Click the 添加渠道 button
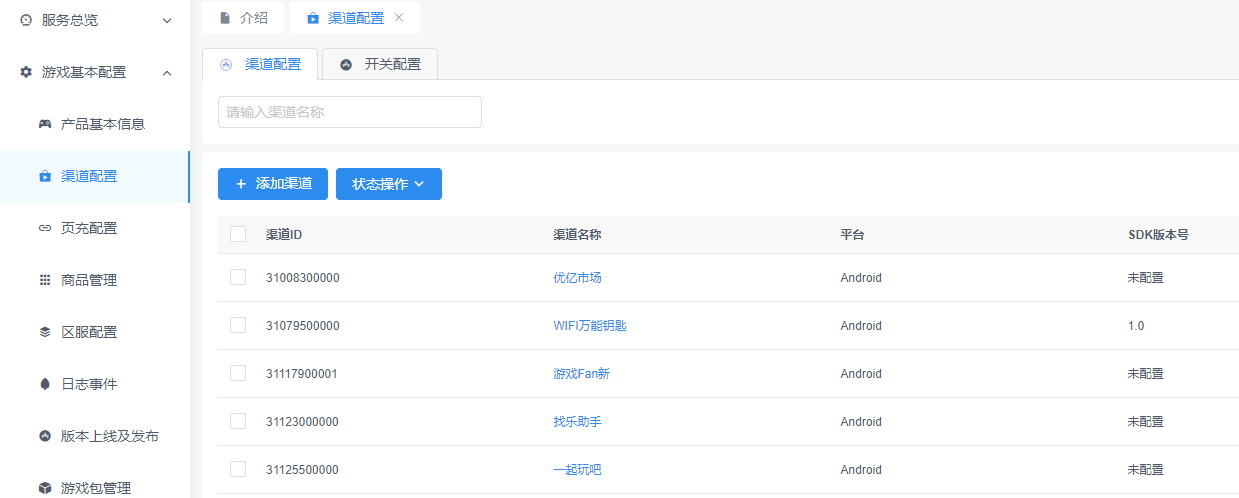Screen dimensions: 1239x498 pyautogui.click(x=273, y=184)
